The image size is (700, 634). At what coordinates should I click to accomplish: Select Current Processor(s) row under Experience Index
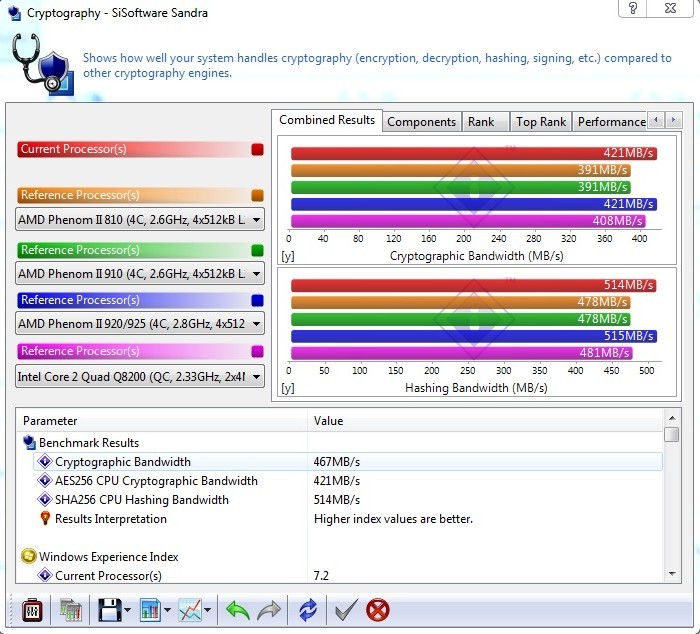click(348, 575)
